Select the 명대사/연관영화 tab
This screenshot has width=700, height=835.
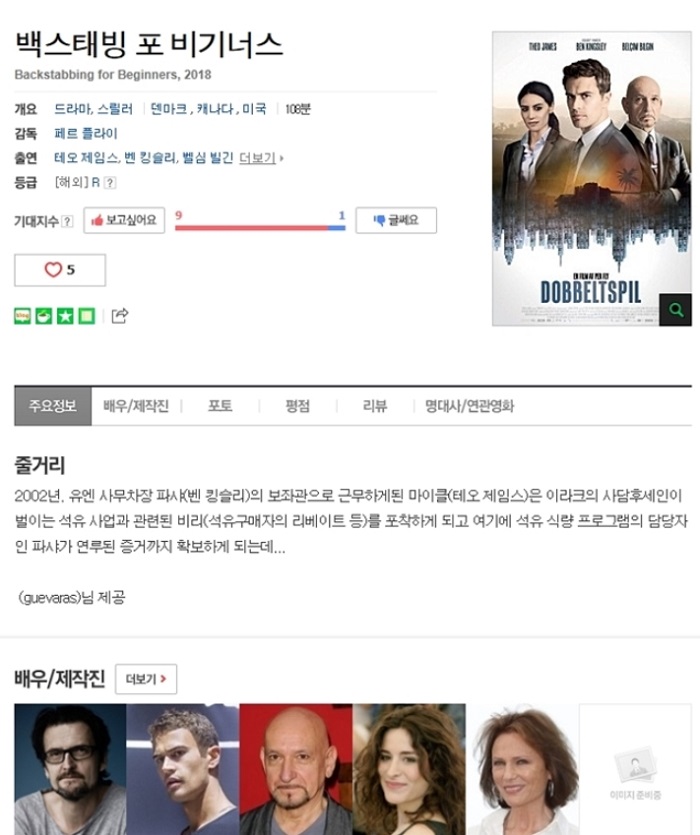coord(469,406)
